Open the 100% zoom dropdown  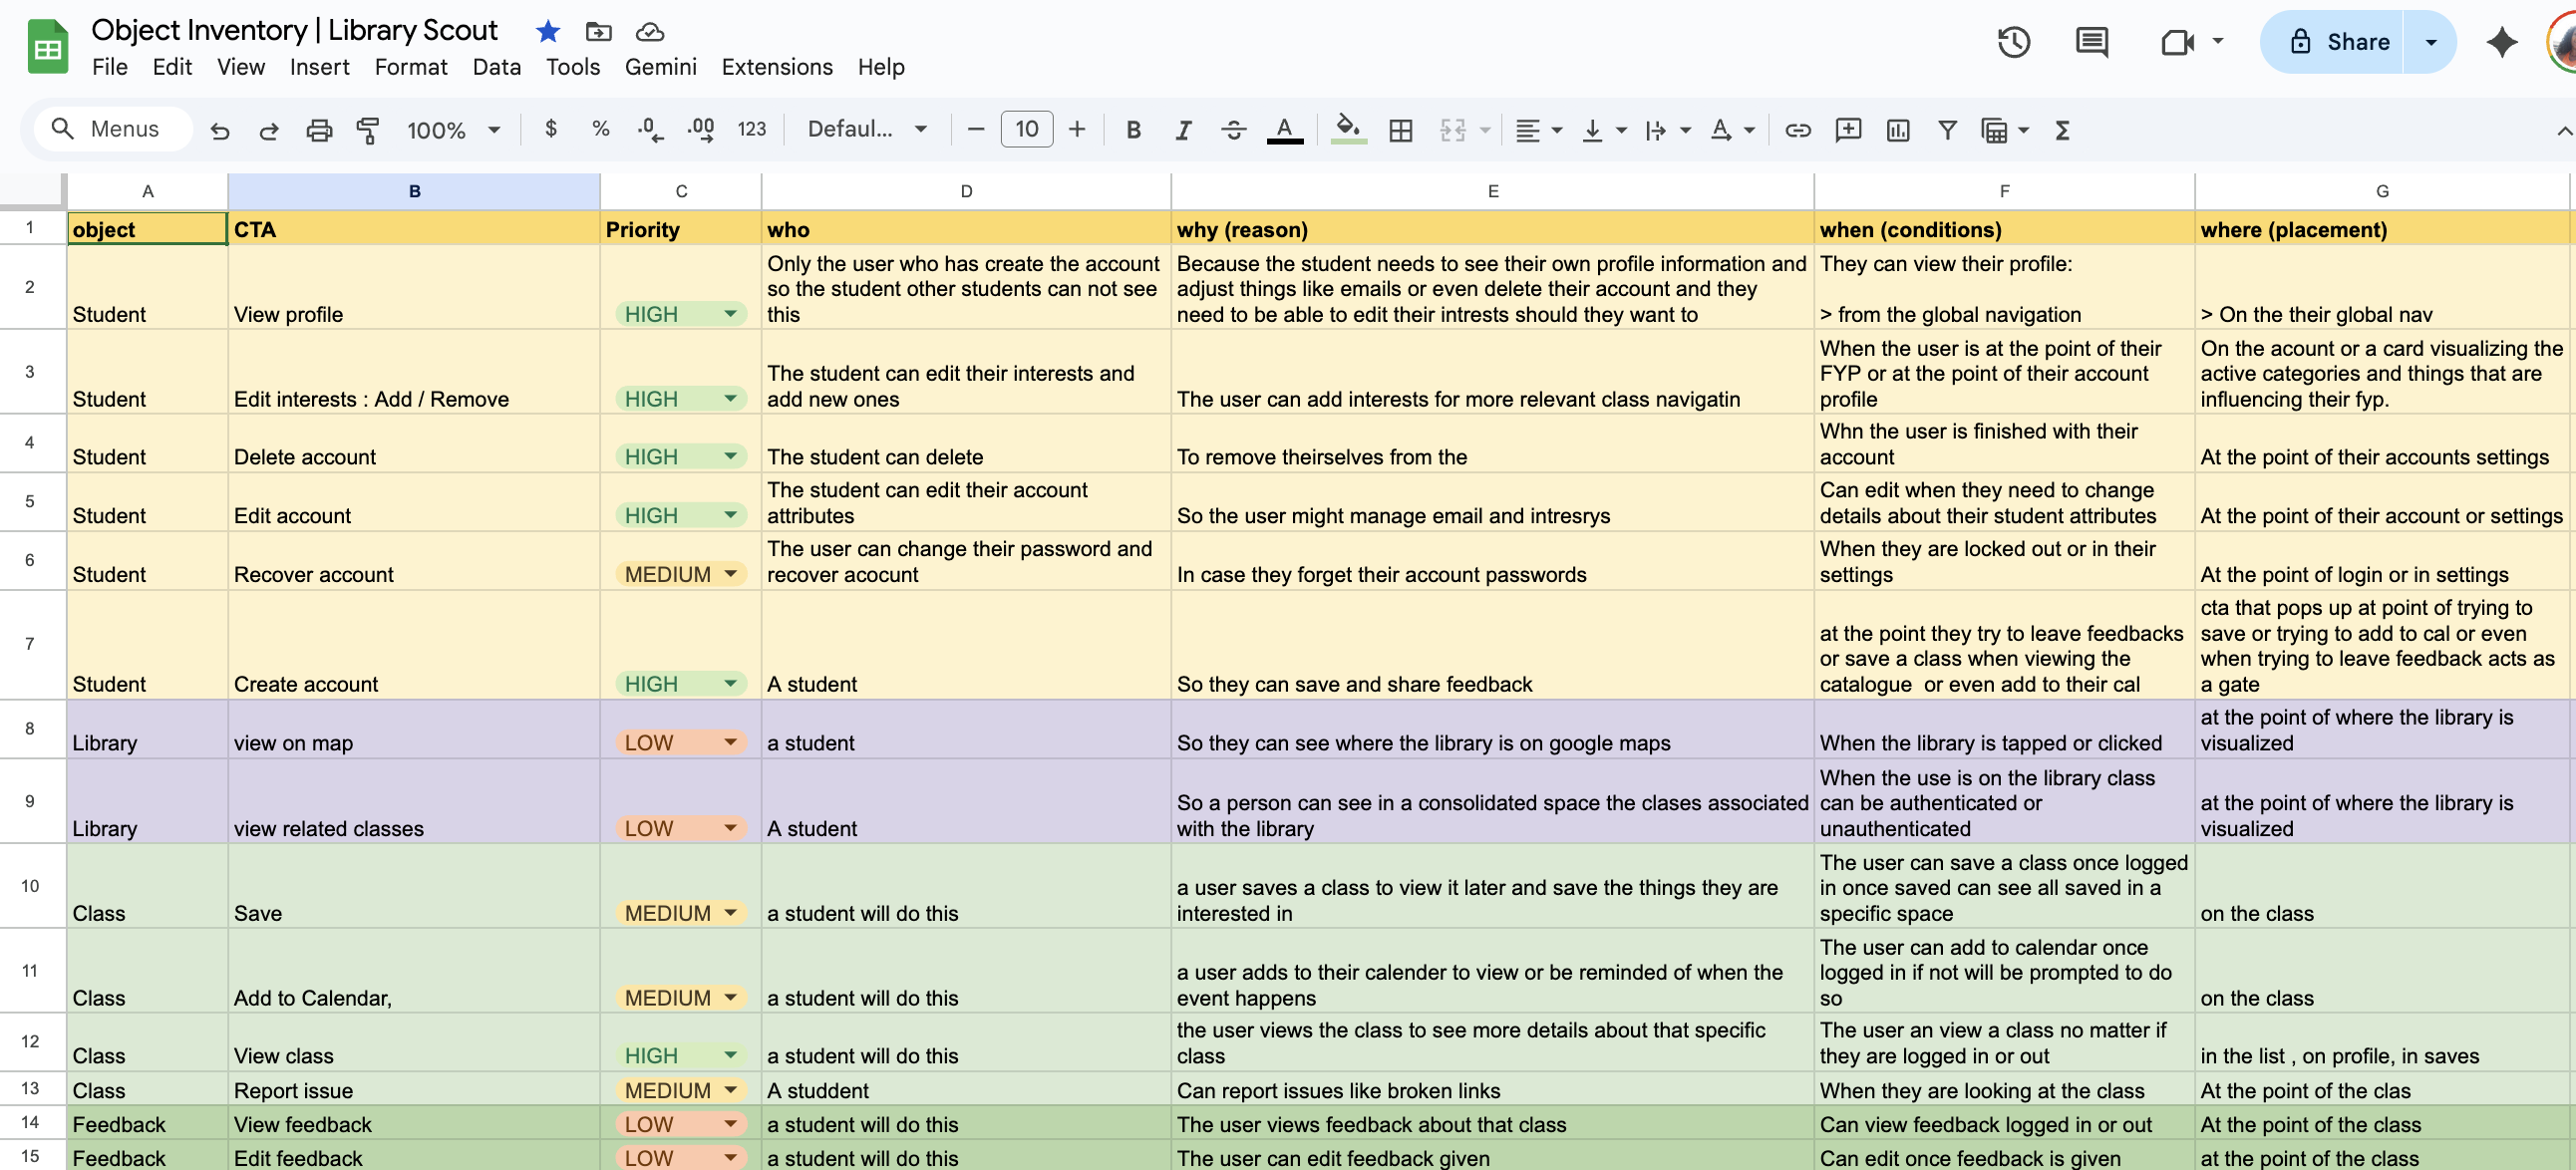453,130
